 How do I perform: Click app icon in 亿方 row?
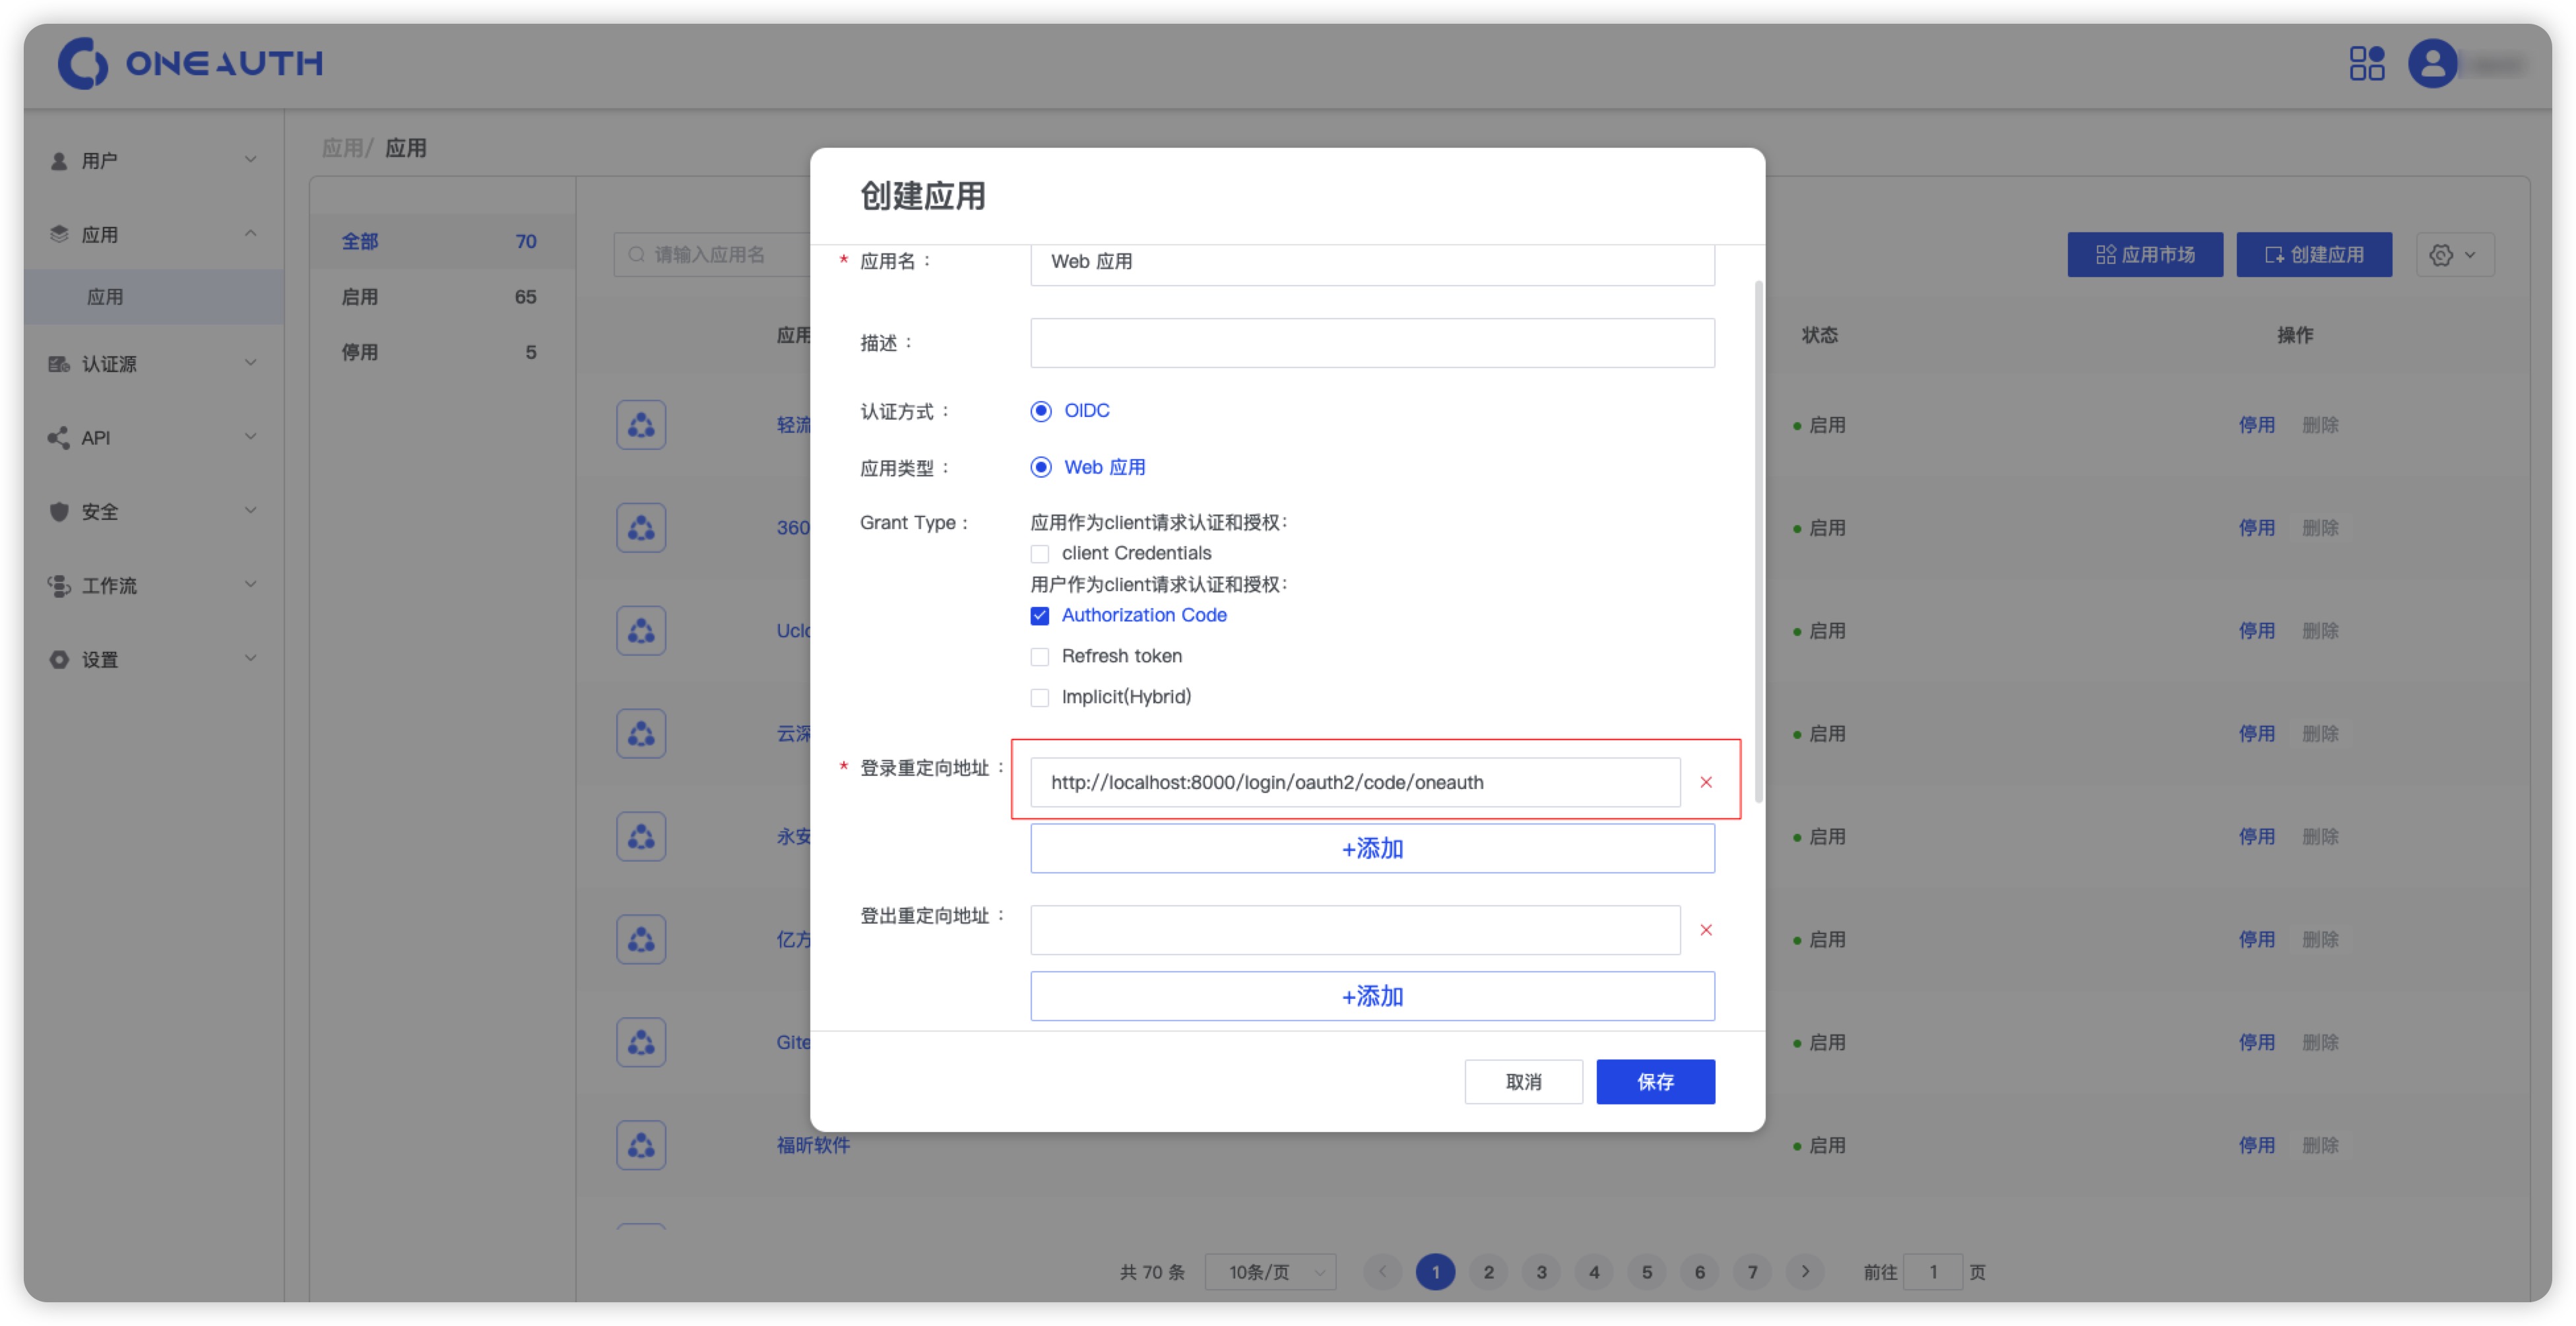click(641, 940)
